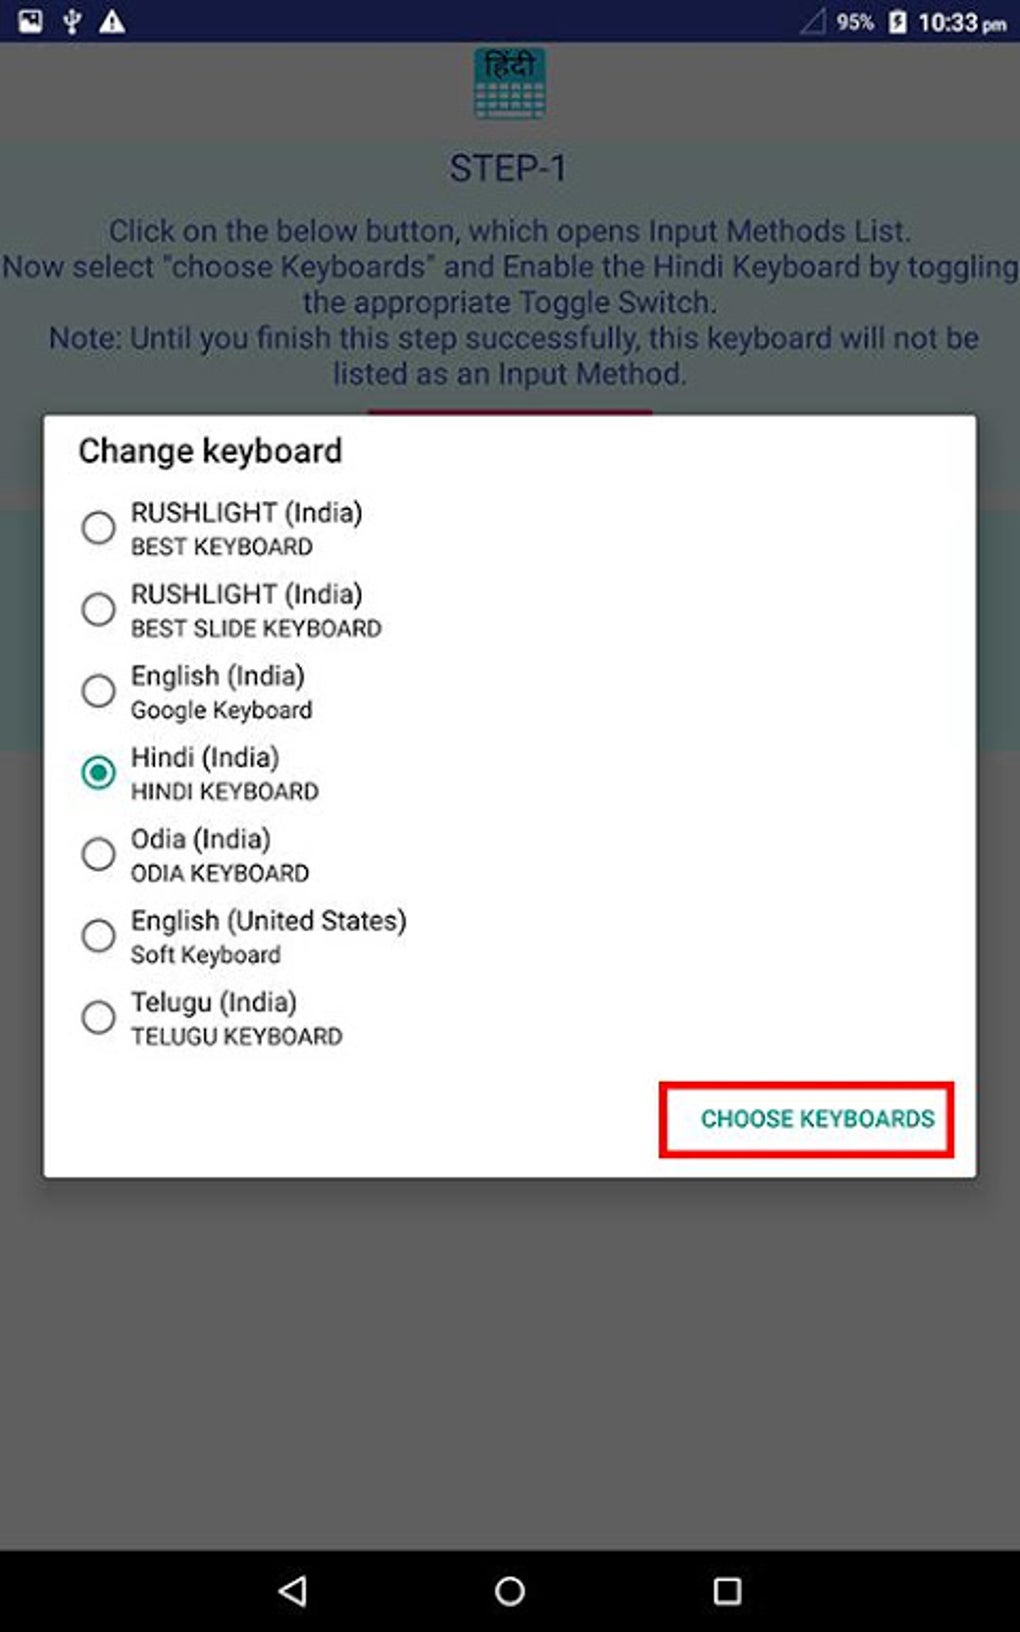The image size is (1020, 1632).
Task: Tap the Home circle button
Action: point(509,1588)
